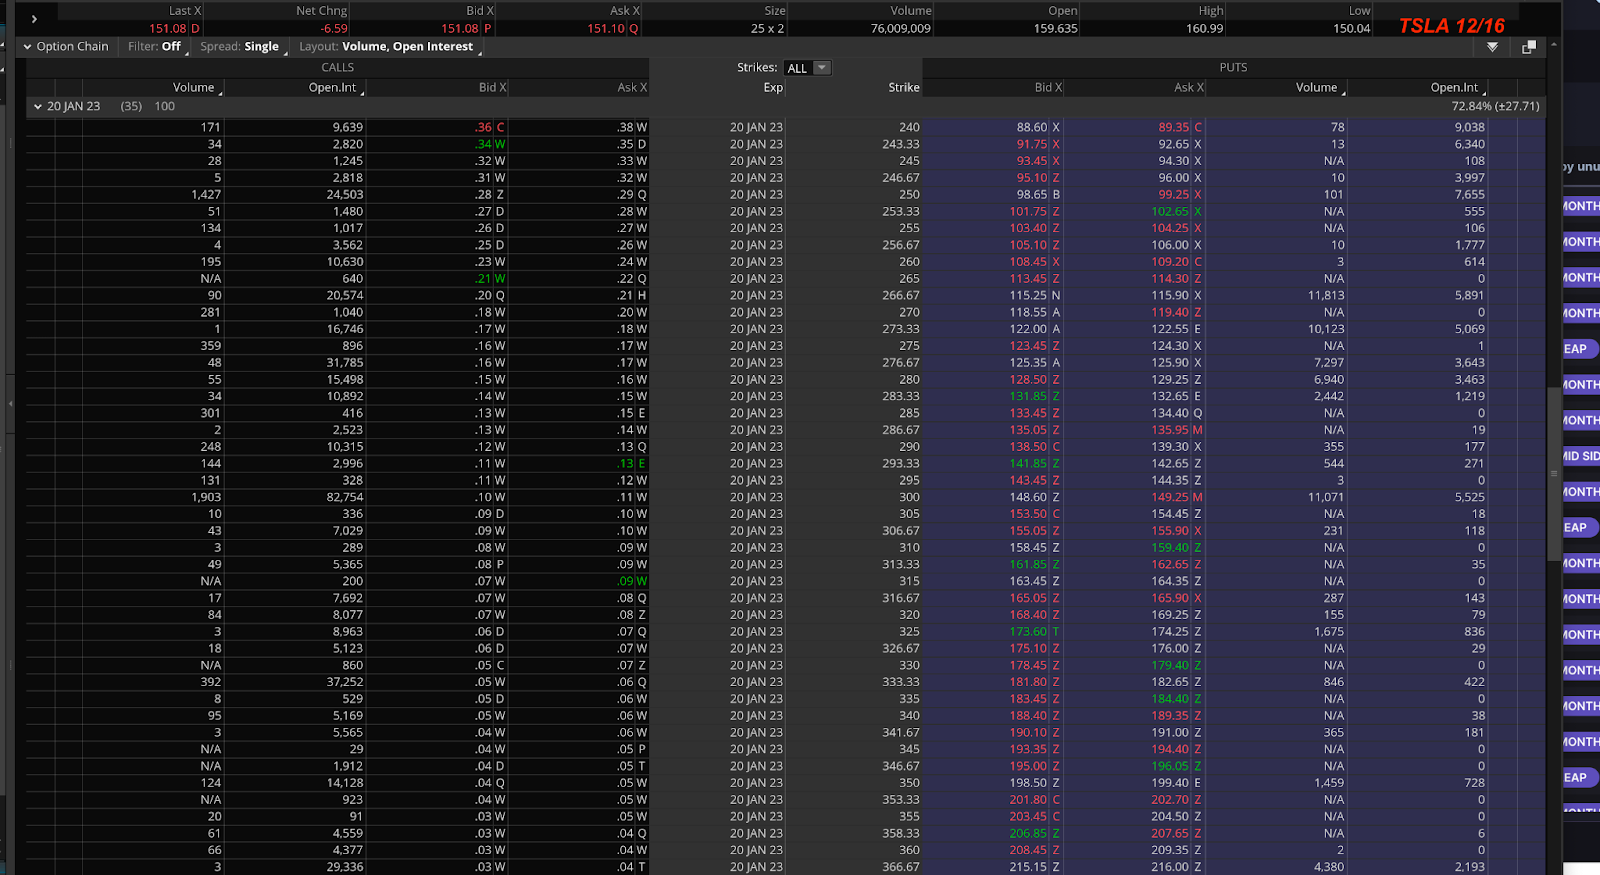This screenshot has height=875, width=1600.
Task: Click the quote bar Ask X value 151.10
Action: [606, 29]
